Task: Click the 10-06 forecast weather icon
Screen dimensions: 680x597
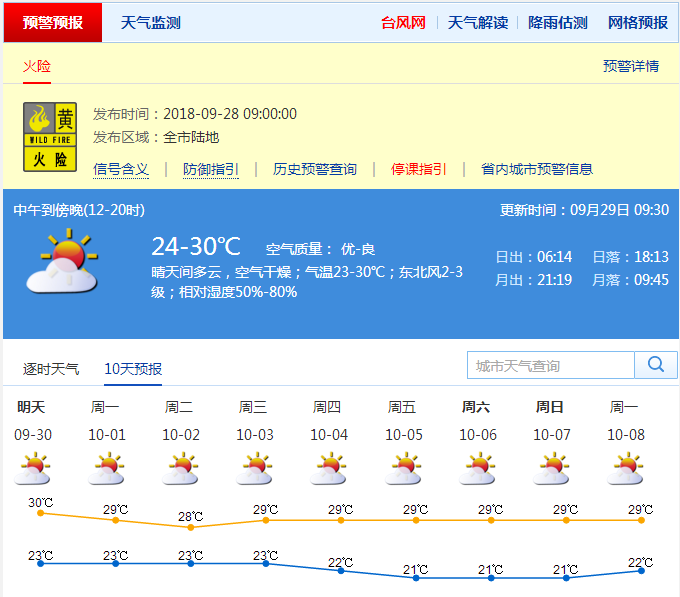Action: pyautogui.click(x=477, y=468)
